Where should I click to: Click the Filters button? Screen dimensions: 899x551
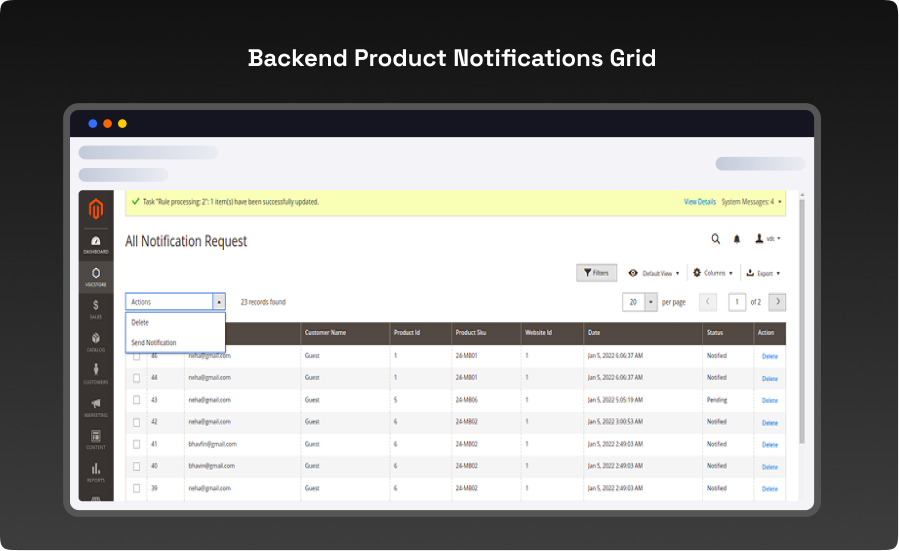pyautogui.click(x=596, y=273)
